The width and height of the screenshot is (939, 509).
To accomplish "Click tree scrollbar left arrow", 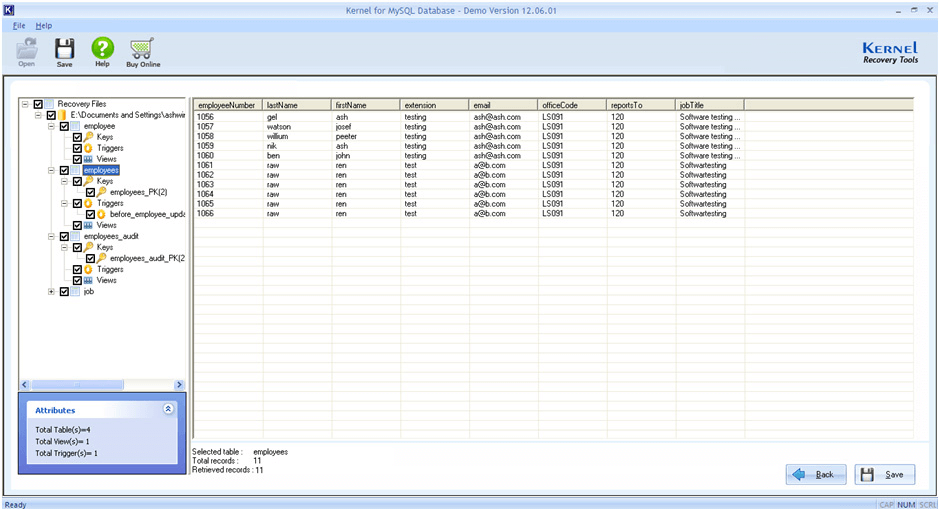I will [25, 385].
